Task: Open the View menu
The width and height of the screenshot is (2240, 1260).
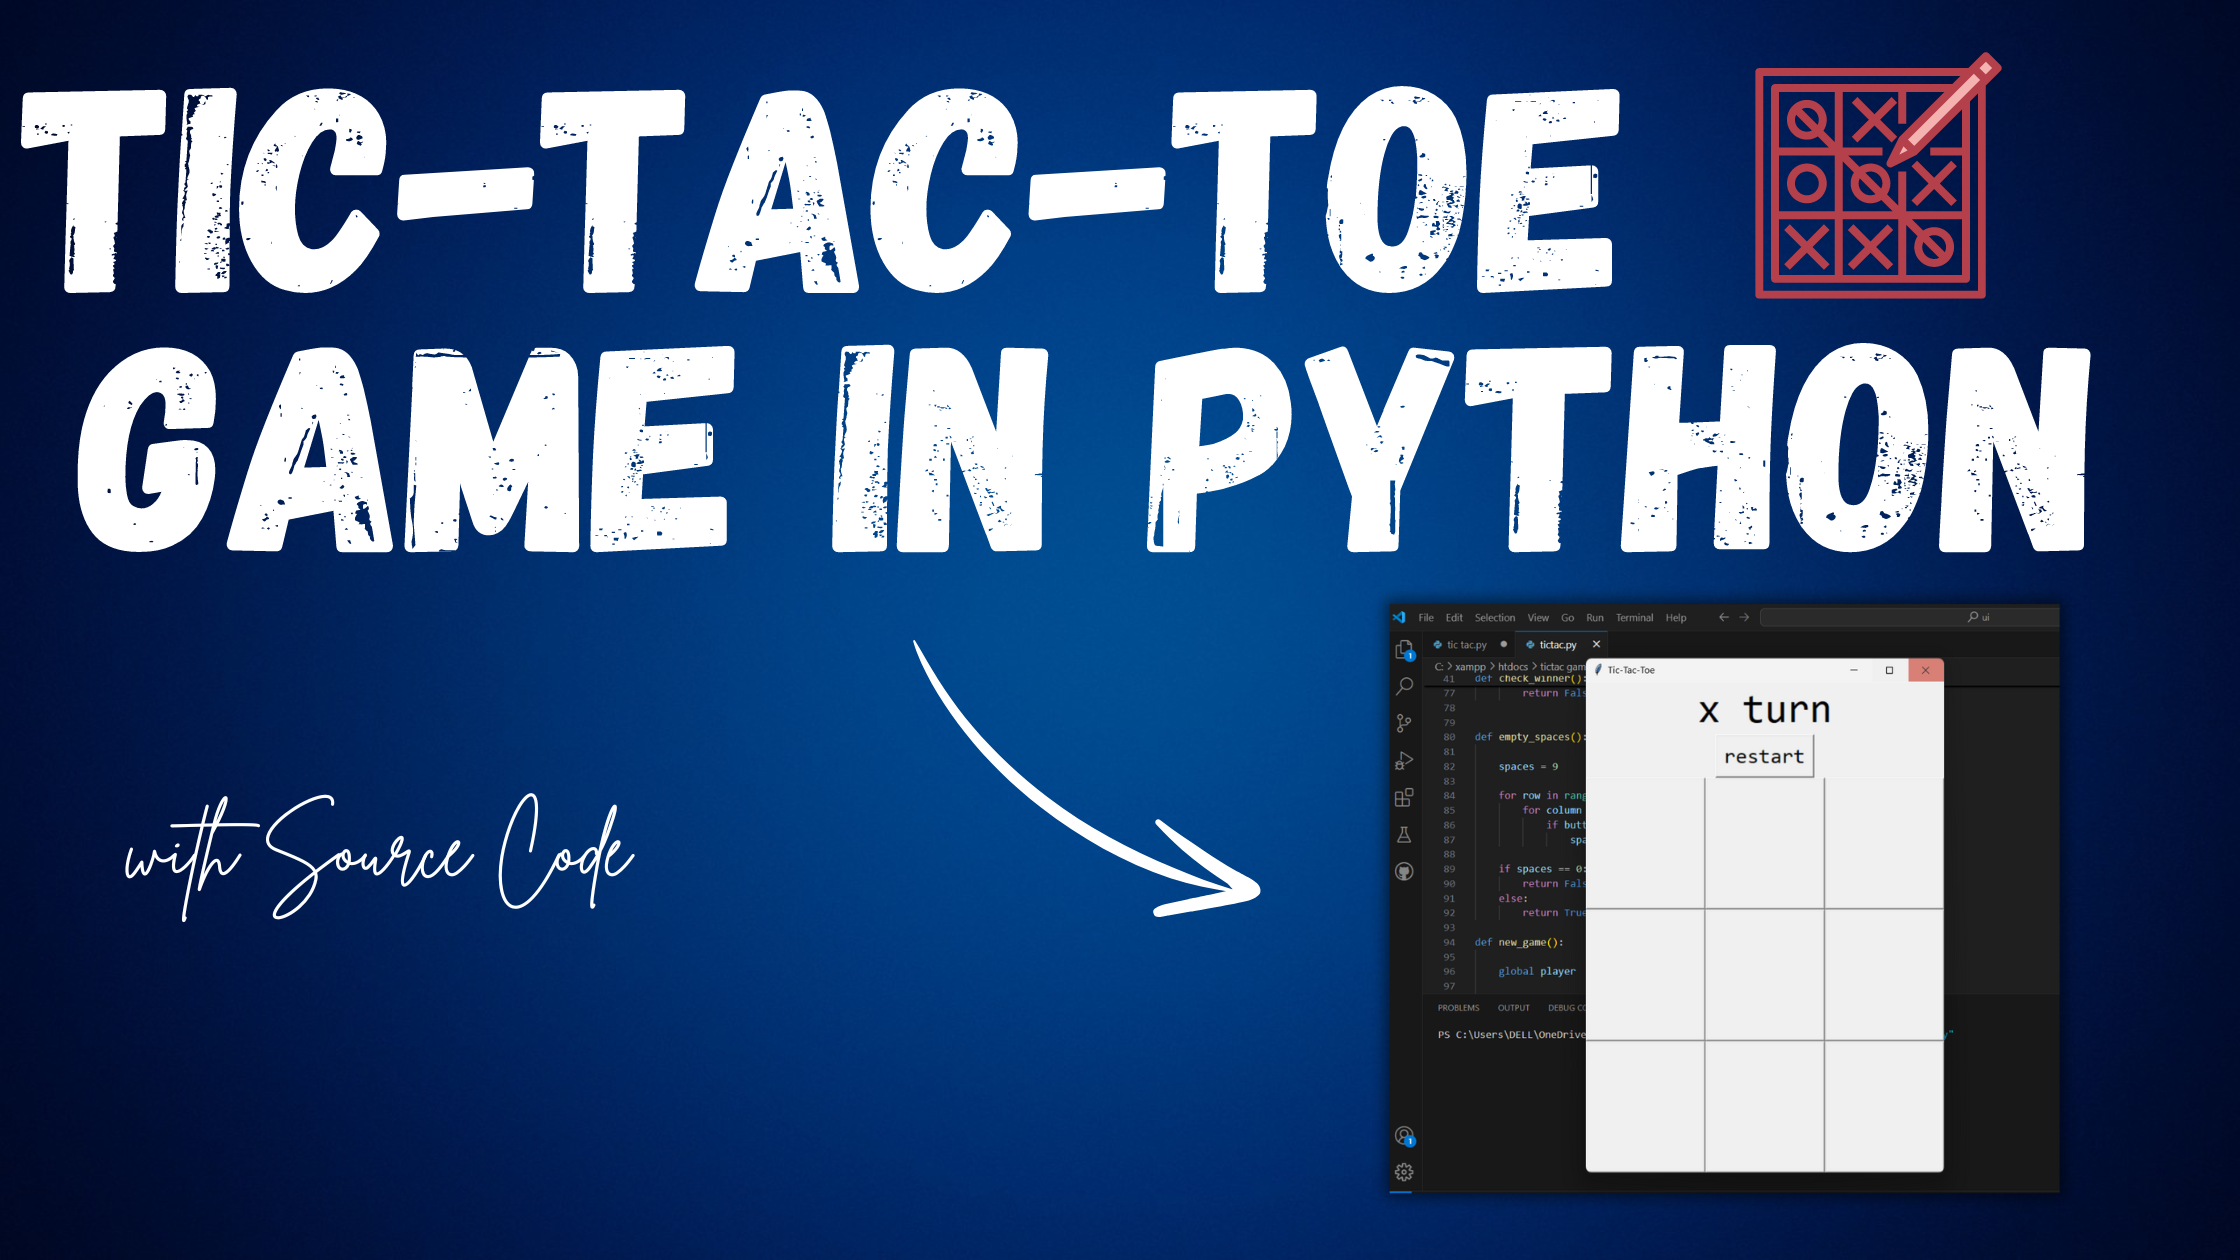Action: coord(1538,617)
